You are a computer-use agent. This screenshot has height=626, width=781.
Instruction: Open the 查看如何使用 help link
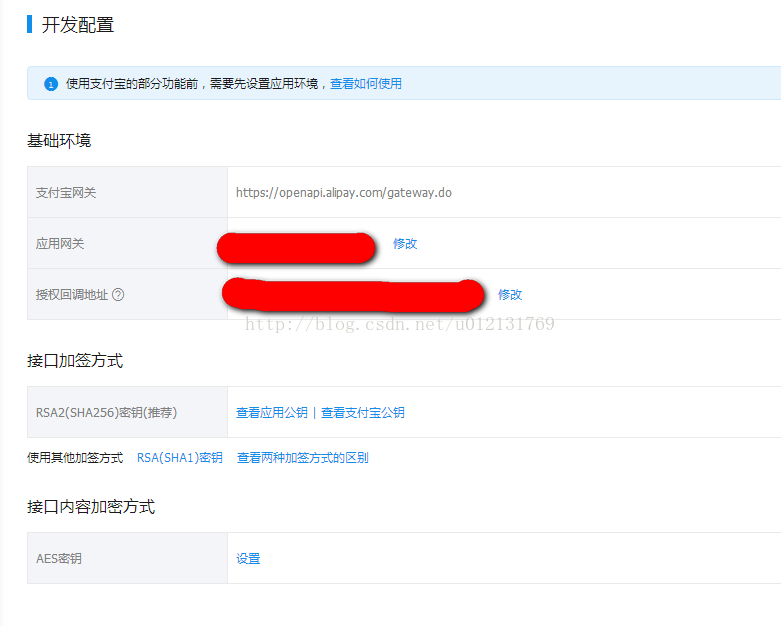point(366,84)
